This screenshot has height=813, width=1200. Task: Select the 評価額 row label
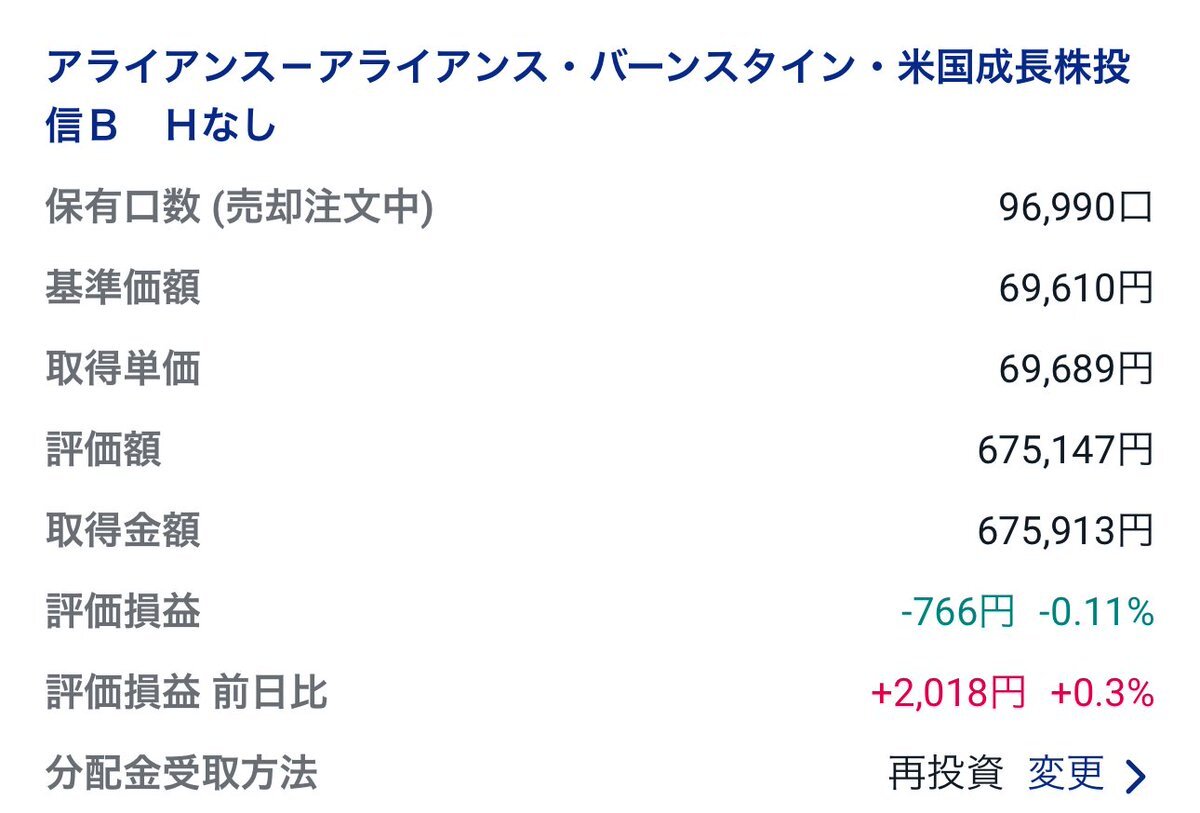[104, 450]
